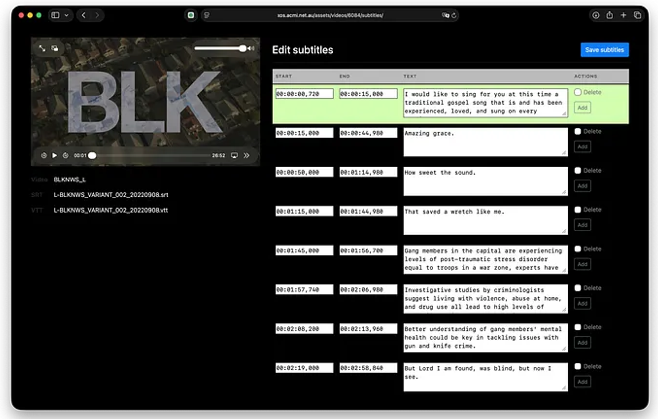Mute the video with the speaker icon
This screenshot has height=419, width=658.
point(251,48)
